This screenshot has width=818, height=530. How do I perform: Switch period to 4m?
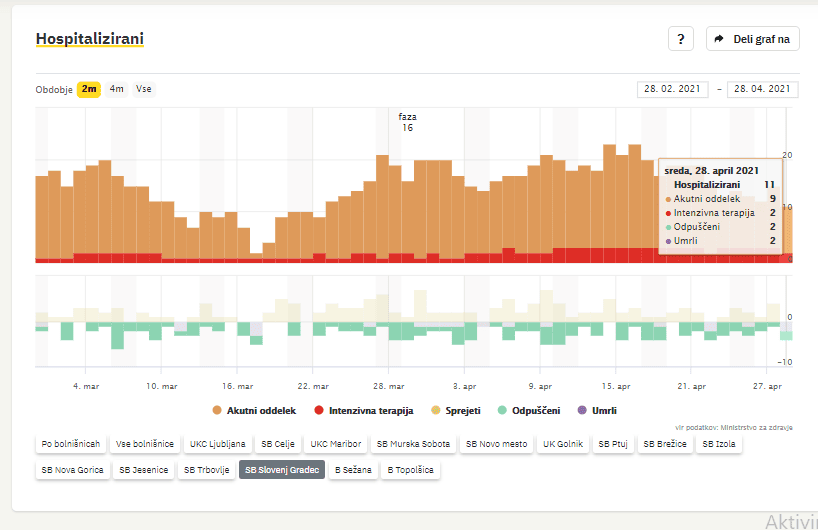[x=117, y=89]
